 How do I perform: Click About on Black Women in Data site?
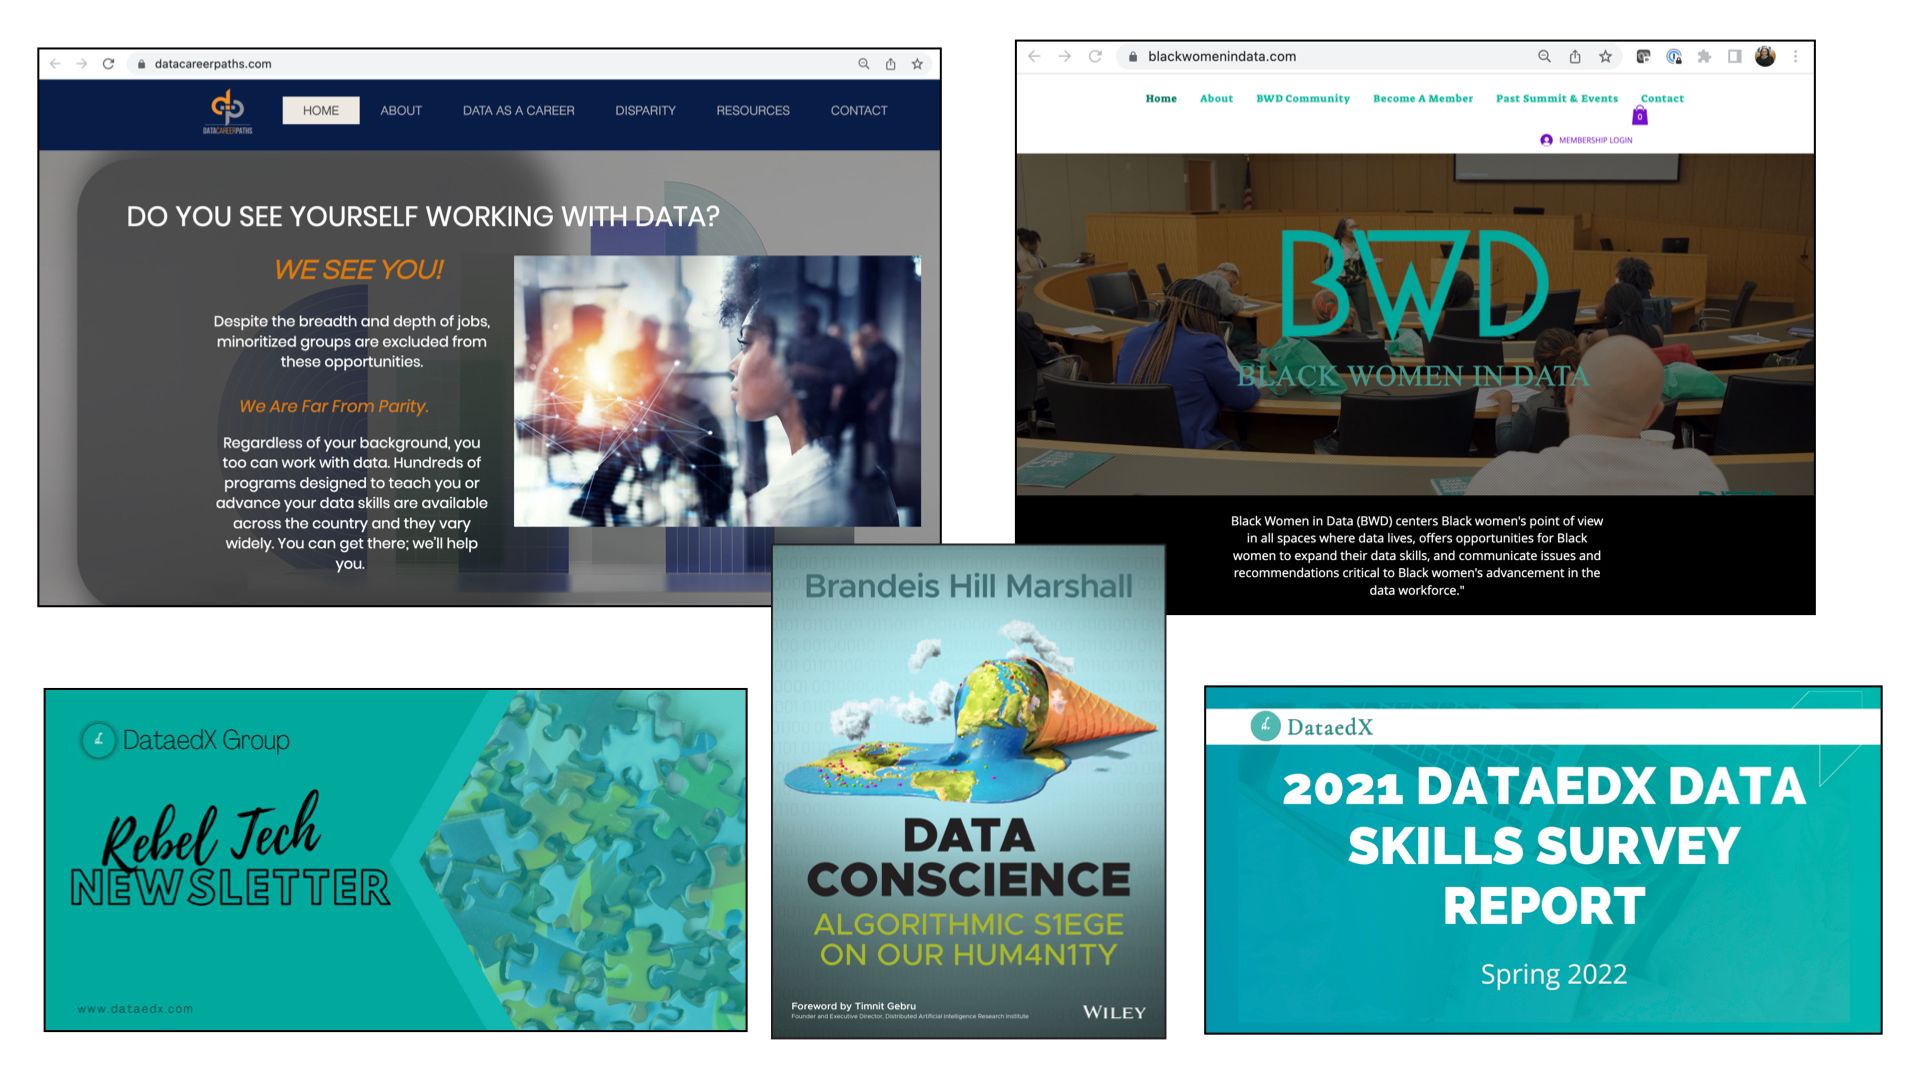coord(1216,99)
